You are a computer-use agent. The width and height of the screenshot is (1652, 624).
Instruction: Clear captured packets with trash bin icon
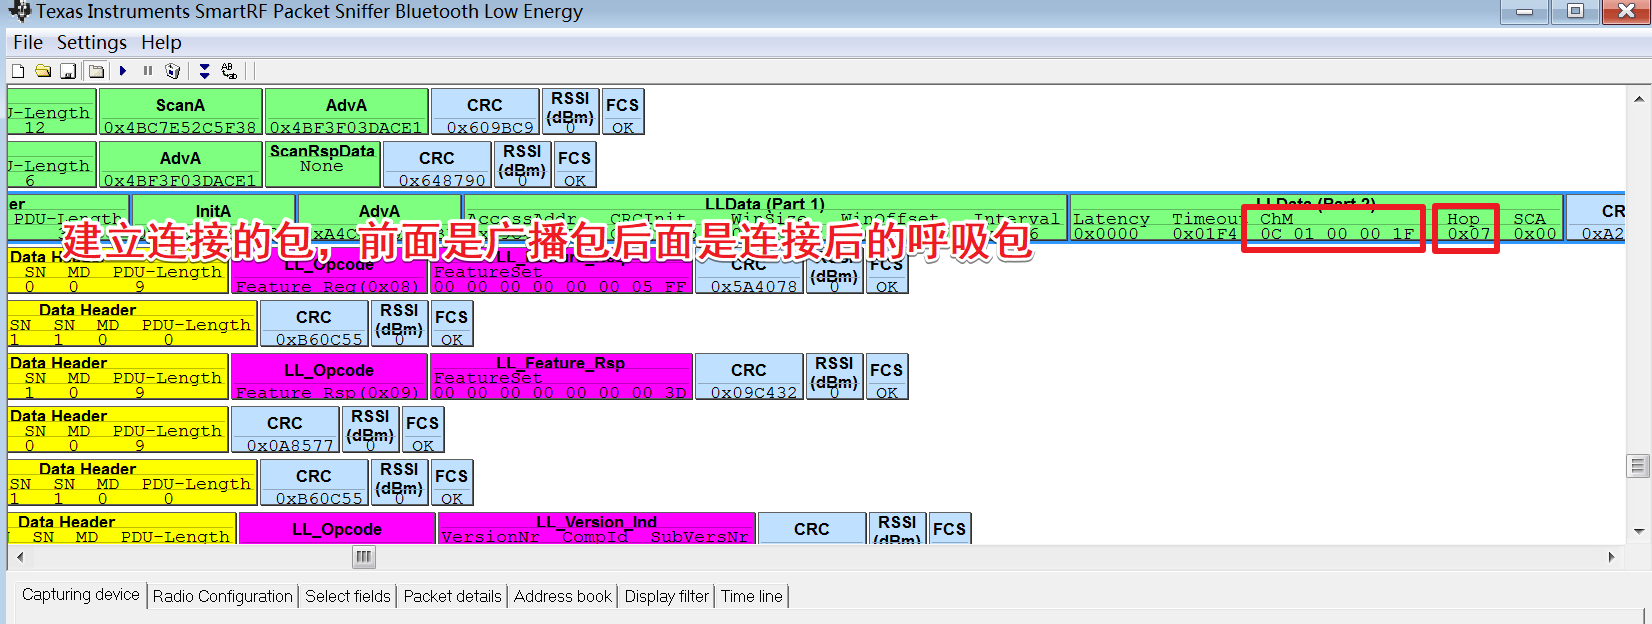pyautogui.click(x=173, y=71)
